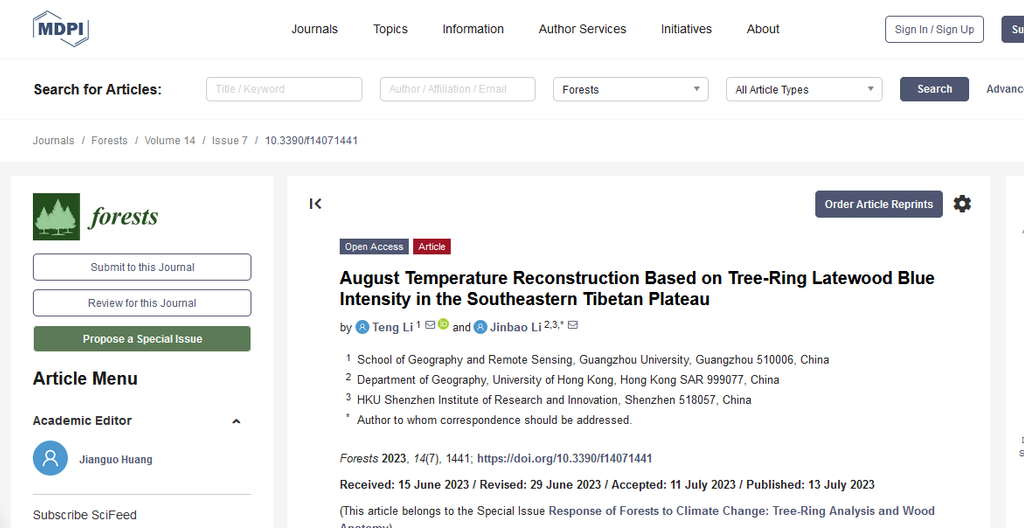Click Order Article Reprints button

tap(878, 204)
